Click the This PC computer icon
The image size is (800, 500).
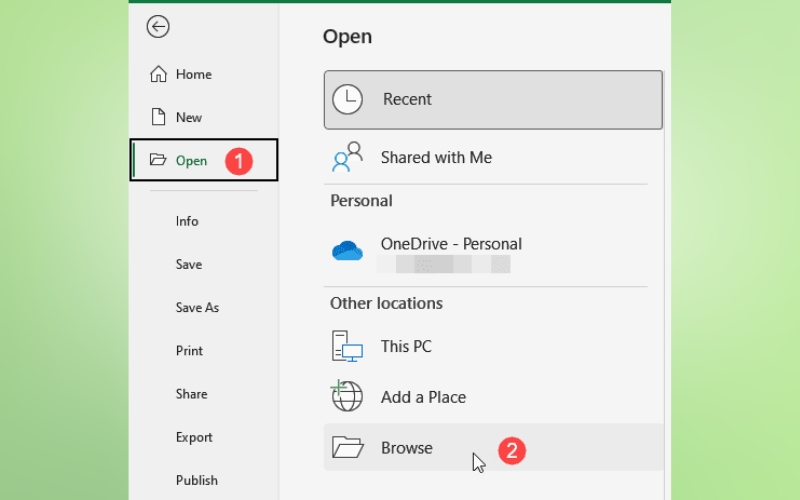pyautogui.click(x=347, y=346)
